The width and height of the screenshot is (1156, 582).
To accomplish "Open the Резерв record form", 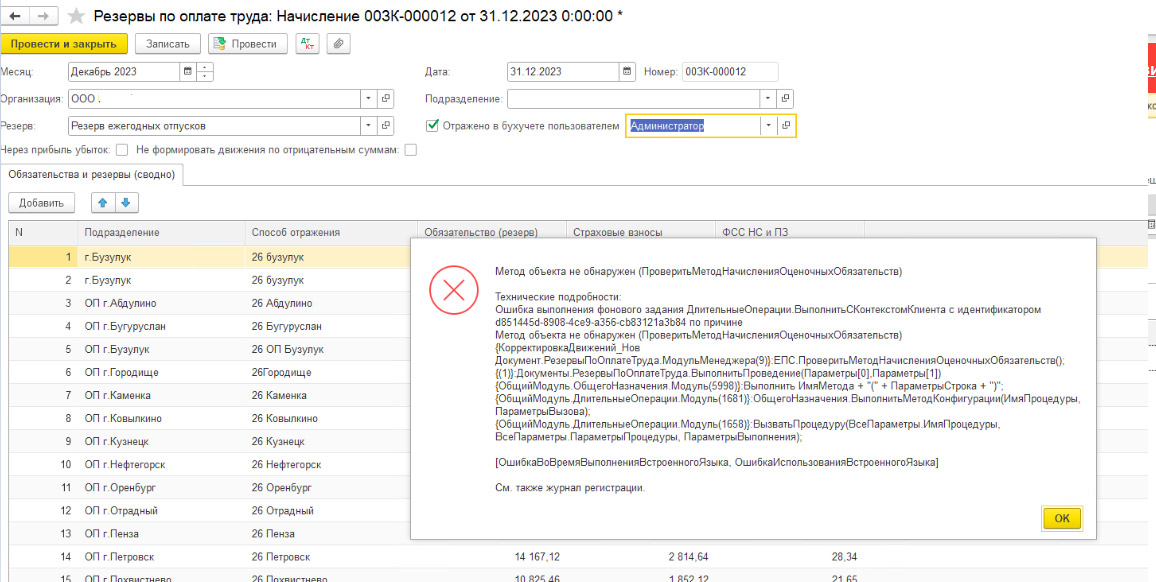I will point(385,126).
